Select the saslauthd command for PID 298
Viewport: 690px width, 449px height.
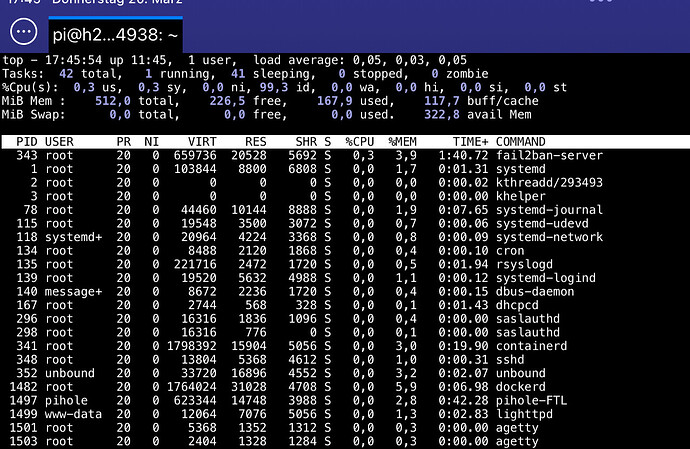[528, 333]
